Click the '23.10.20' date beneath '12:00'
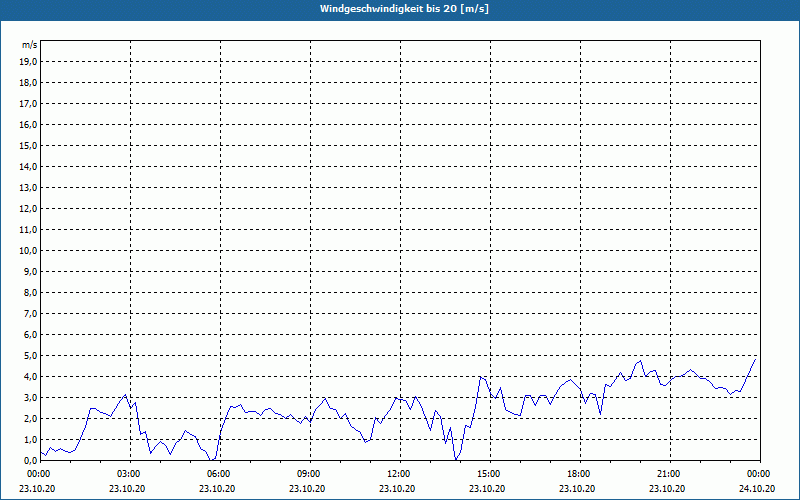Image resolution: width=800 pixels, height=500 pixels. (397, 489)
